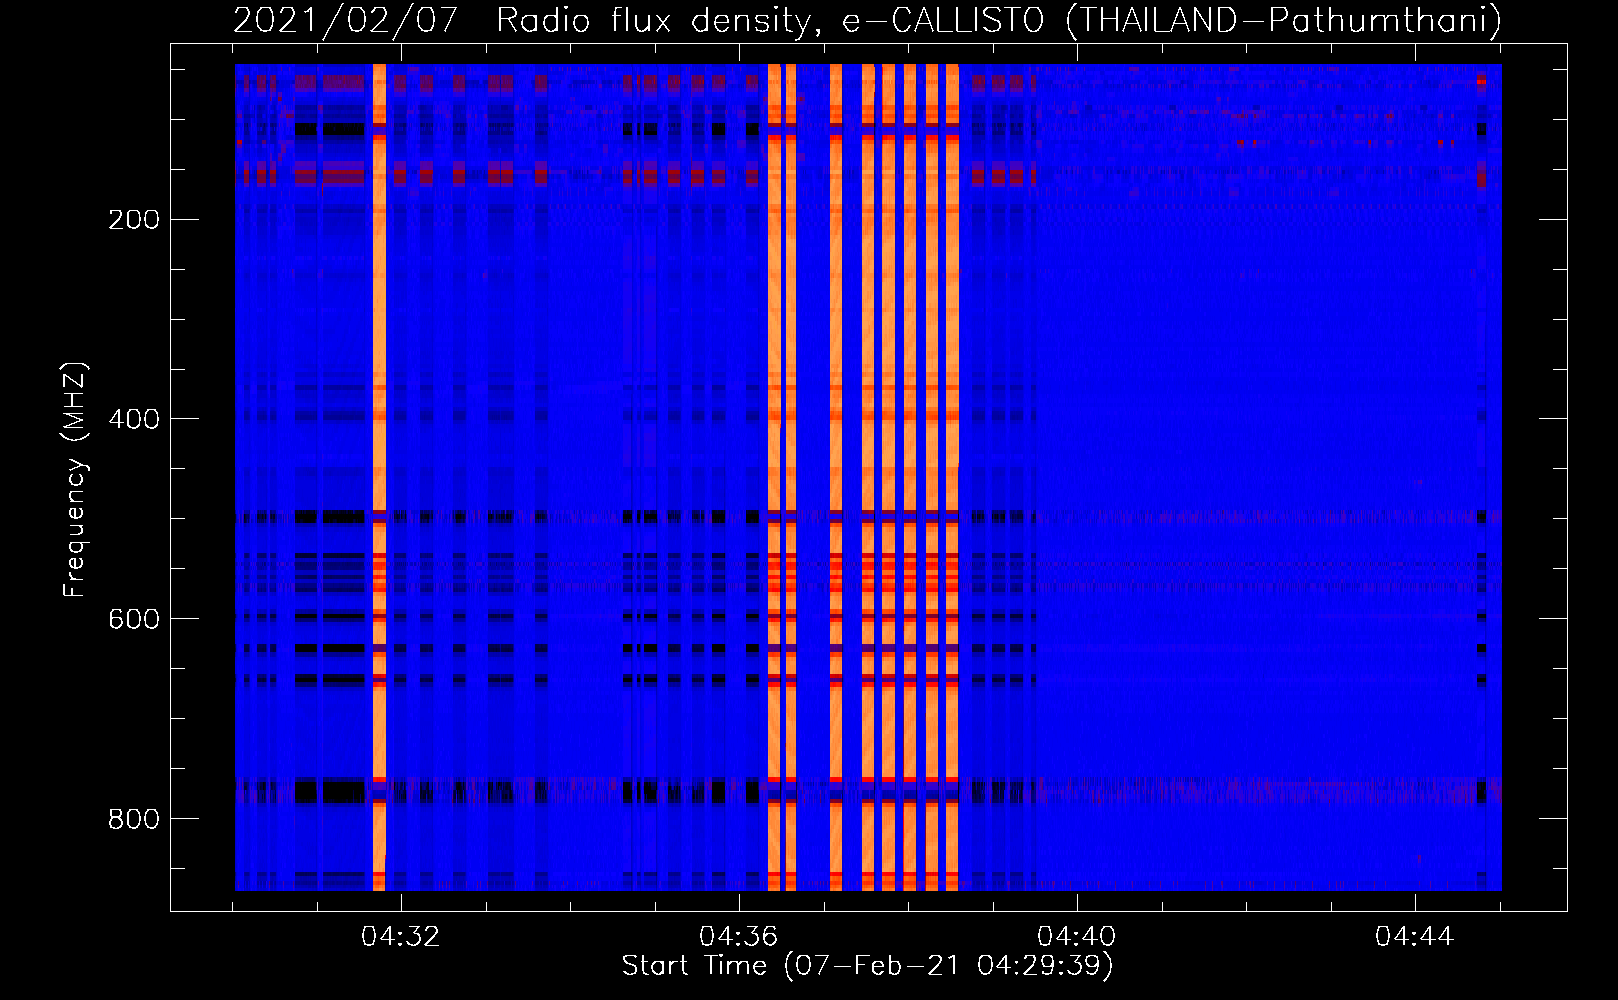Click the '04:36' time tick label
The height and width of the screenshot is (1000, 1618).
pos(739,937)
